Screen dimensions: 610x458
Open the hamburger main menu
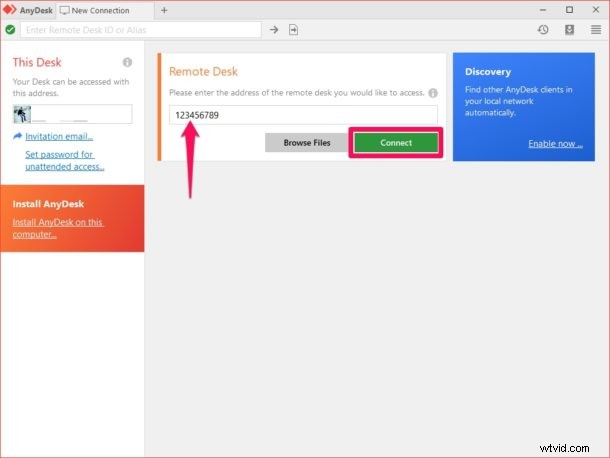(x=596, y=30)
